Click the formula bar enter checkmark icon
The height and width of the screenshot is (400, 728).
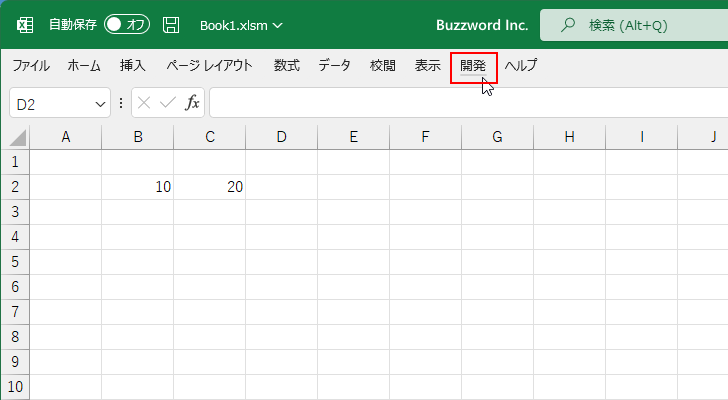tap(168, 103)
